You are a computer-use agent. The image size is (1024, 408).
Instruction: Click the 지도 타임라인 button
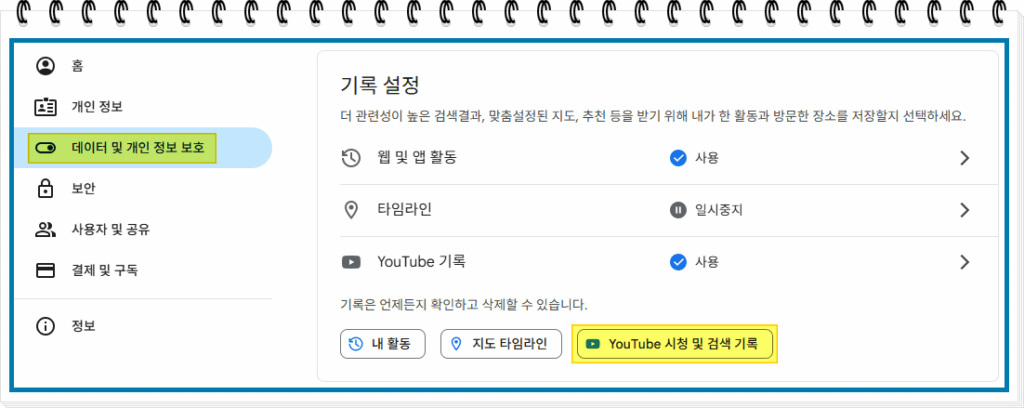click(501, 344)
